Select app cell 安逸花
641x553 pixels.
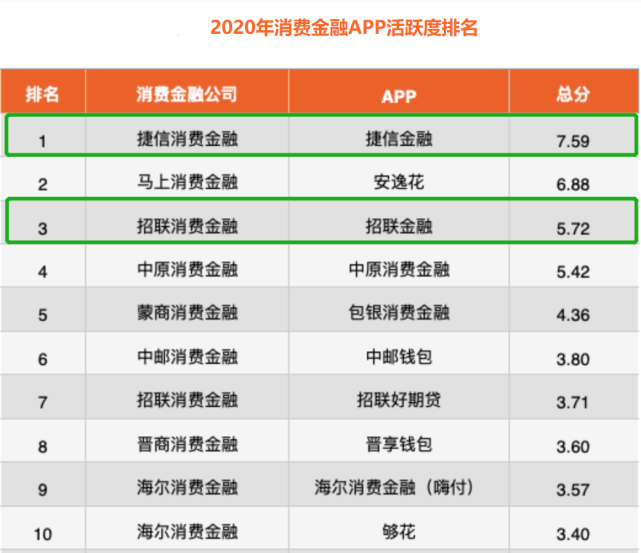pos(399,182)
